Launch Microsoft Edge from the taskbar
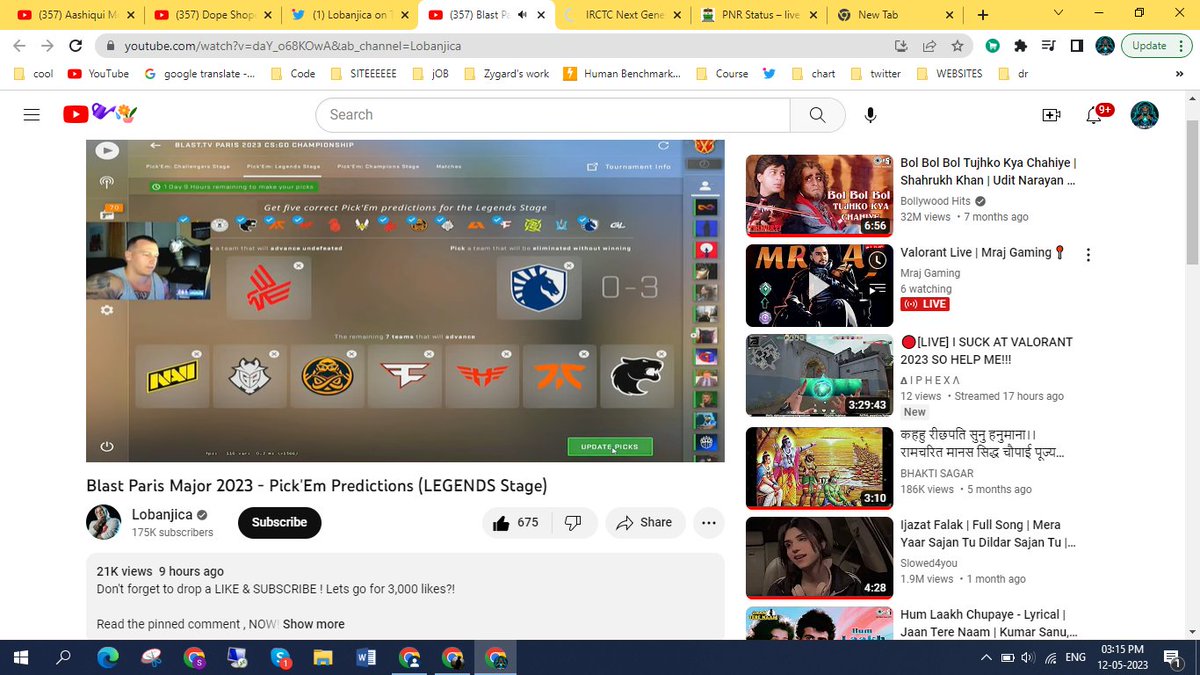1200x675 pixels. pos(108,657)
